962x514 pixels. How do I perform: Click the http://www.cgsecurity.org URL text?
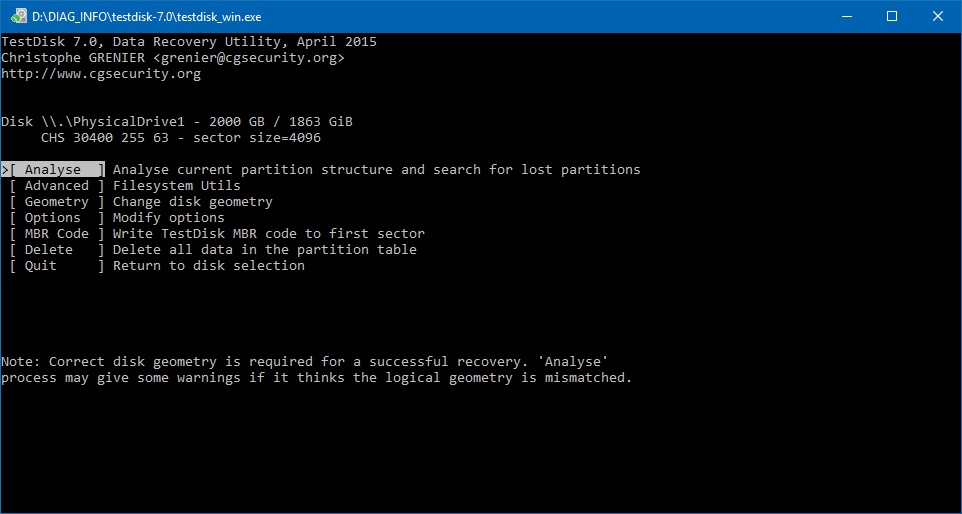coord(101,74)
